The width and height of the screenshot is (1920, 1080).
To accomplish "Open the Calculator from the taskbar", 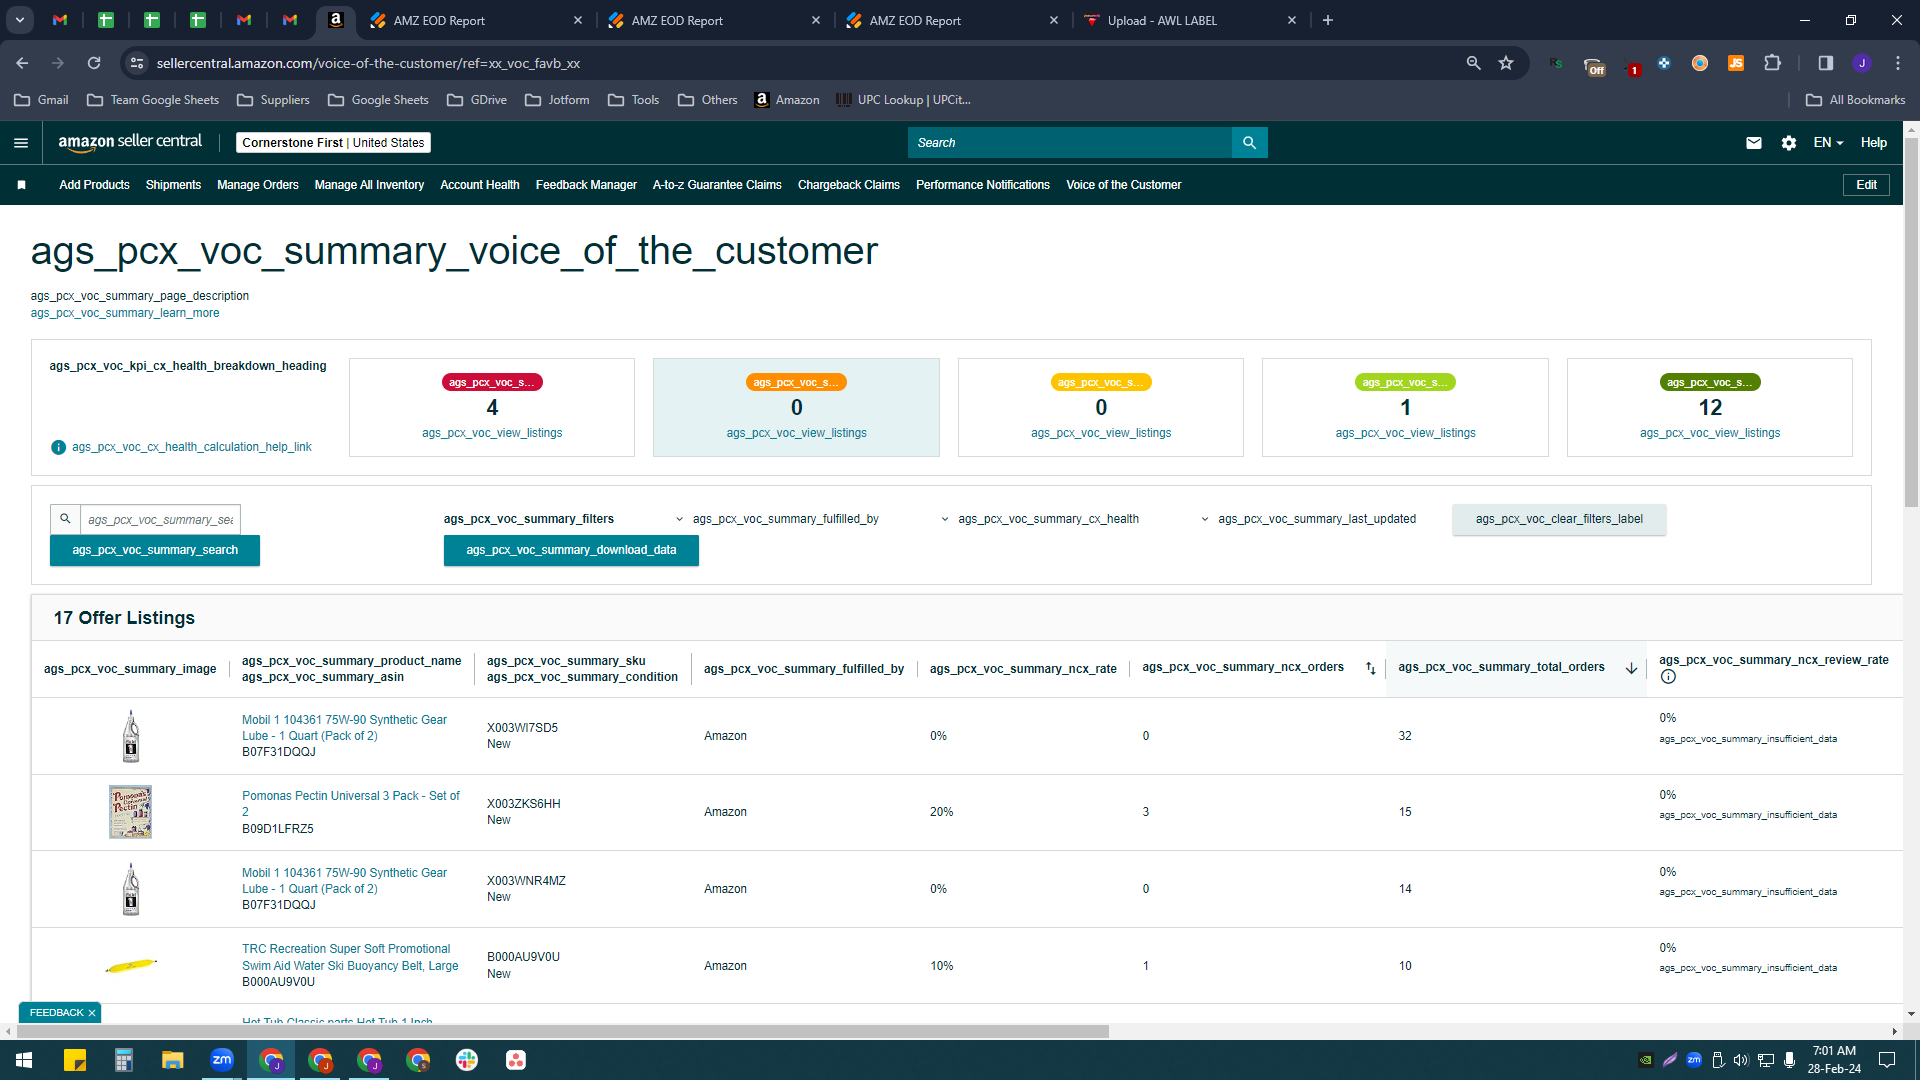I will [x=124, y=1060].
